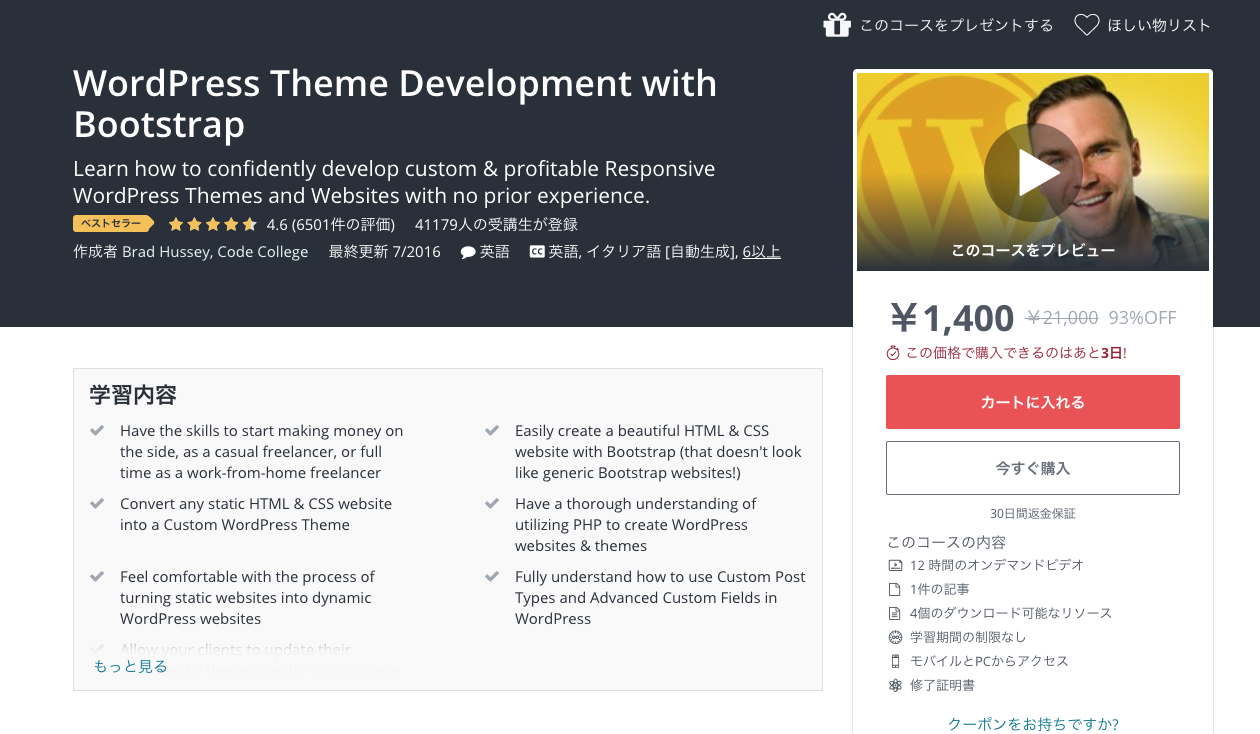
Task: Click the 93%OFF discount text
Action: click(x=1142, y=318)
